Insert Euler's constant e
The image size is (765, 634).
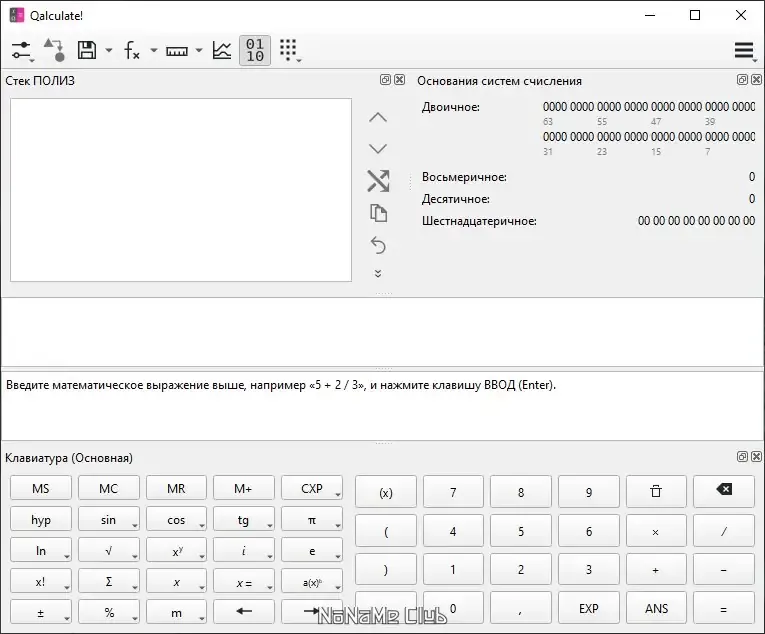312,551
